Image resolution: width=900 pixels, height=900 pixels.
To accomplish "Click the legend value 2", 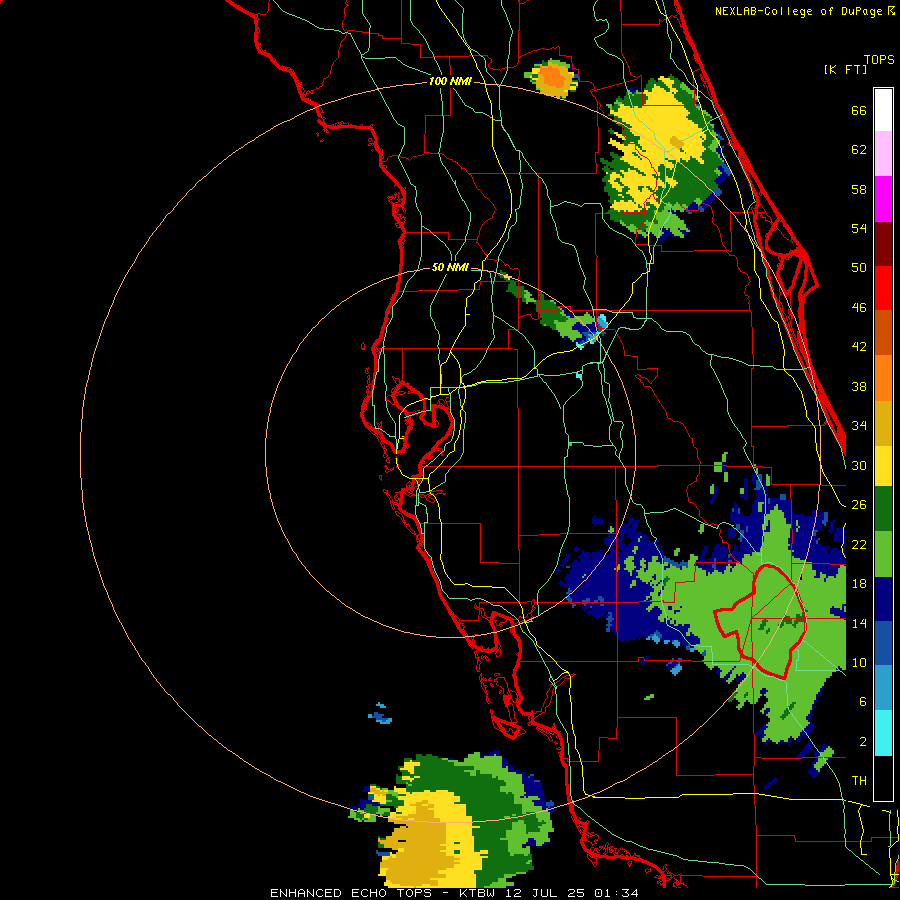I will click(x=862, y=741).
